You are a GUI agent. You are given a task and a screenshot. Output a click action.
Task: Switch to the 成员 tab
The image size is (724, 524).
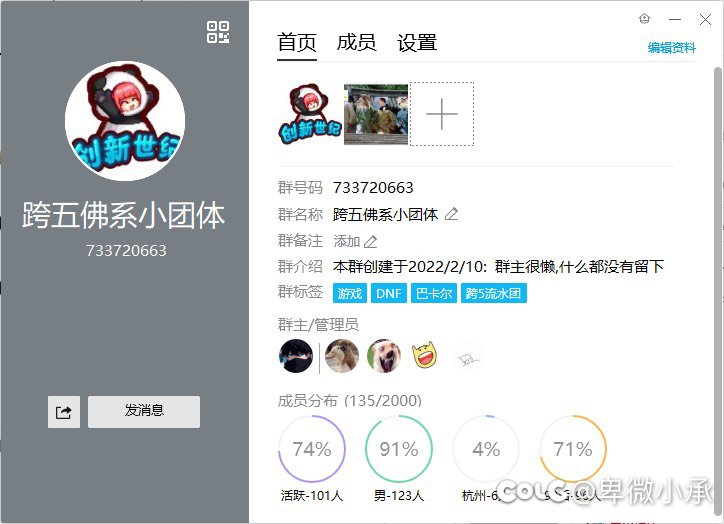click(x=356, y=42)
